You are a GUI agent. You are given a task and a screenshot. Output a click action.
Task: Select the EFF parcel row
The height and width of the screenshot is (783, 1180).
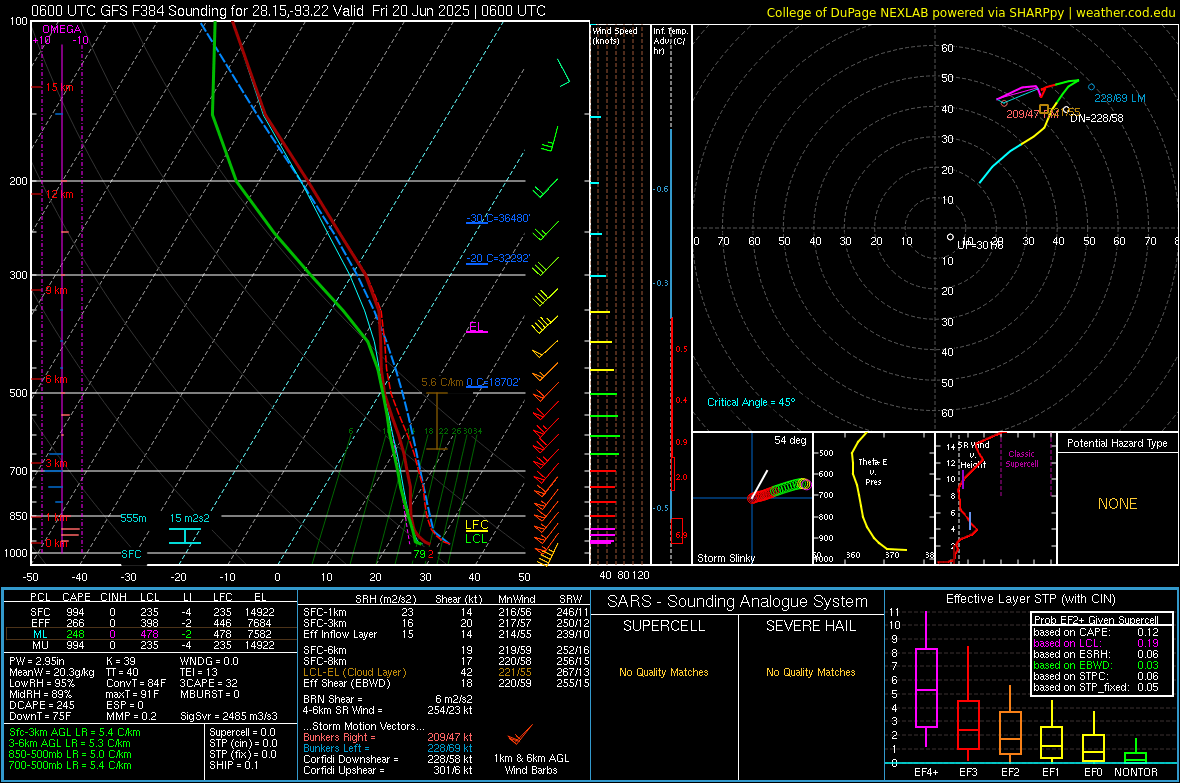click(150, 623)
